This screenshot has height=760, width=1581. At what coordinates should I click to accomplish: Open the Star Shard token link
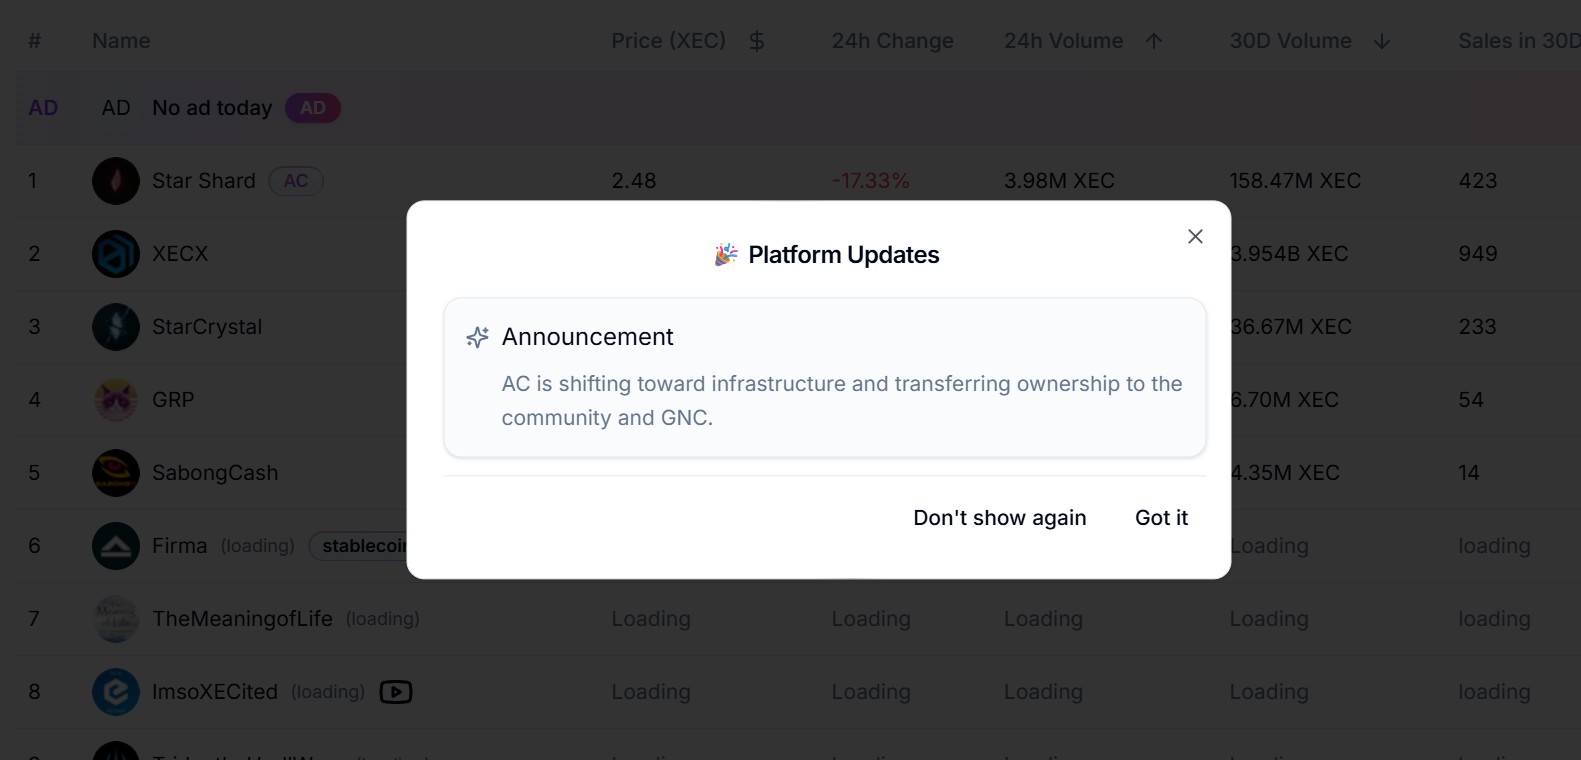[x=204, y=181]
